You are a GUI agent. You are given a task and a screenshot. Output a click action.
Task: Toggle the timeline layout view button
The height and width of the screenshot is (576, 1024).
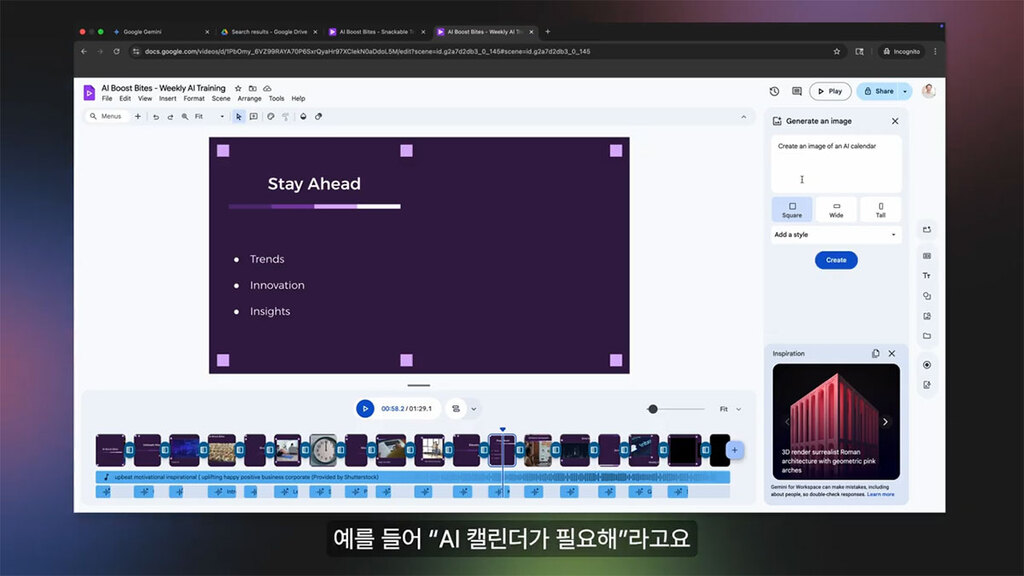[x=456, y=409]
